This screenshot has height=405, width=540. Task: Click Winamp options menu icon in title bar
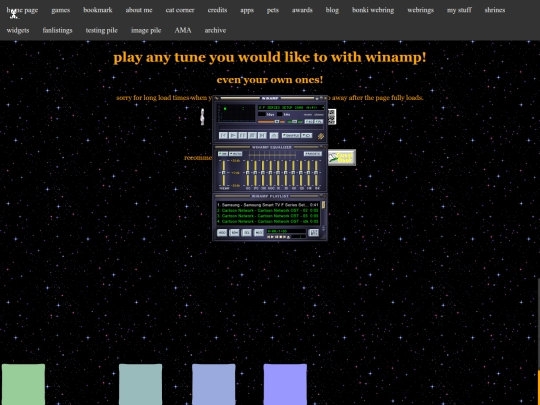click(x=216, y=98)
